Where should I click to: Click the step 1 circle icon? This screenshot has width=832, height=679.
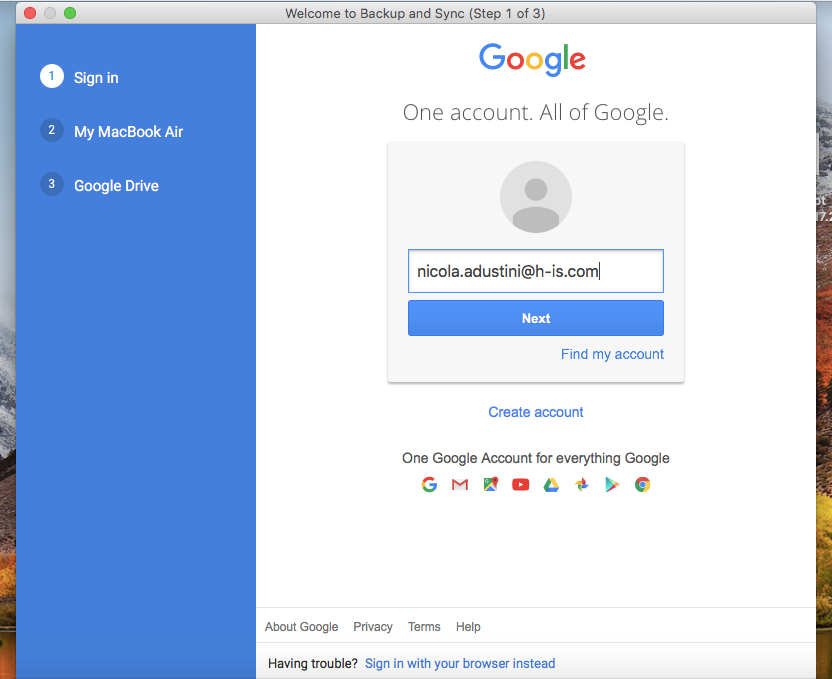[52, 76]
